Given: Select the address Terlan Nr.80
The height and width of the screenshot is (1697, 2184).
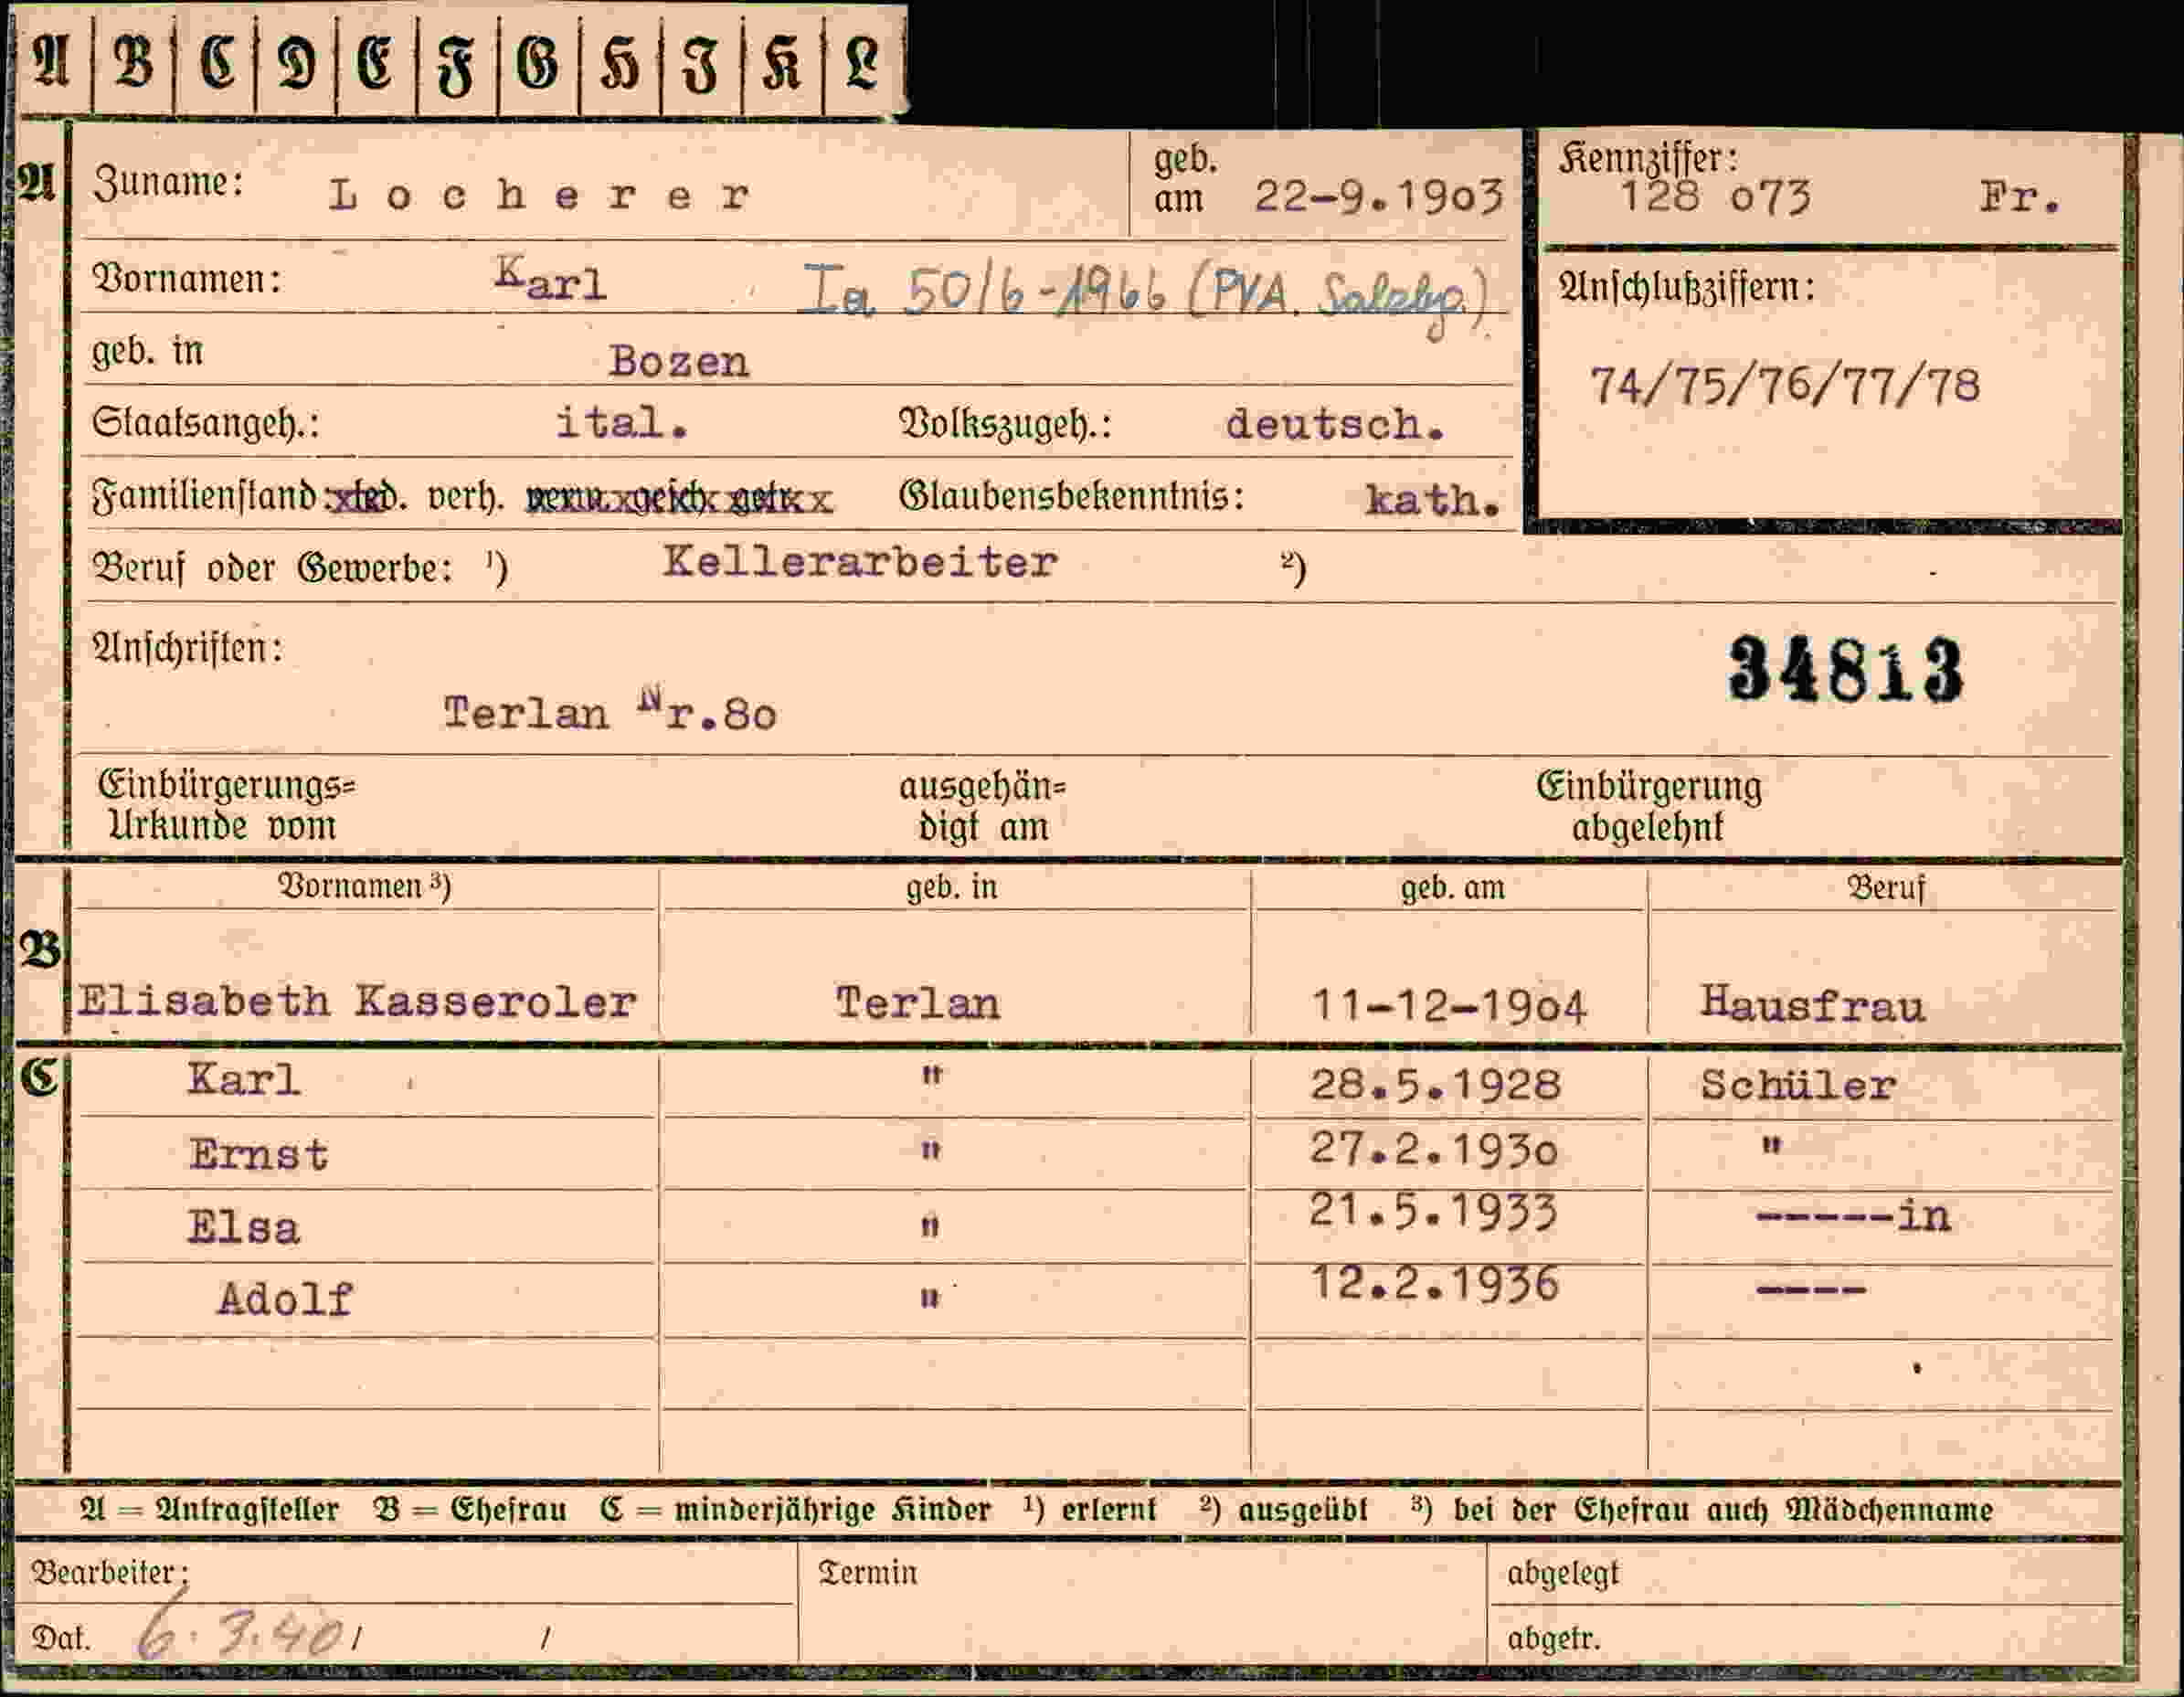Looking at the screenshot, I should click(x=609, y=711).
